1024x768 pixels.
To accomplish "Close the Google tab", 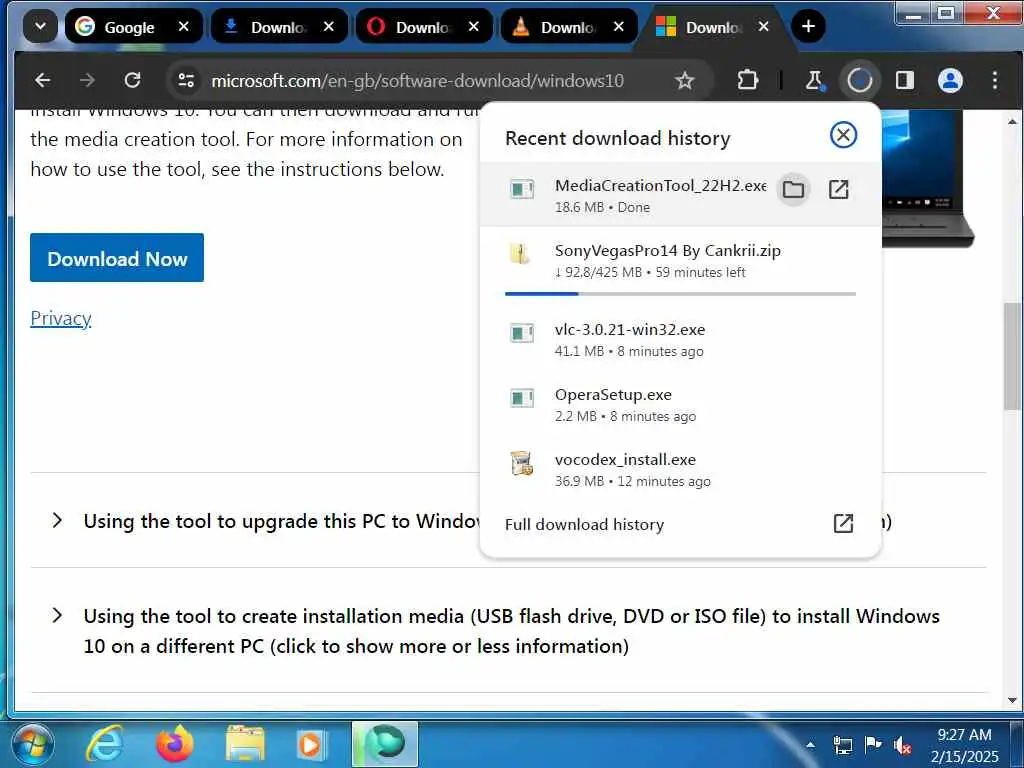I will 184,27.
